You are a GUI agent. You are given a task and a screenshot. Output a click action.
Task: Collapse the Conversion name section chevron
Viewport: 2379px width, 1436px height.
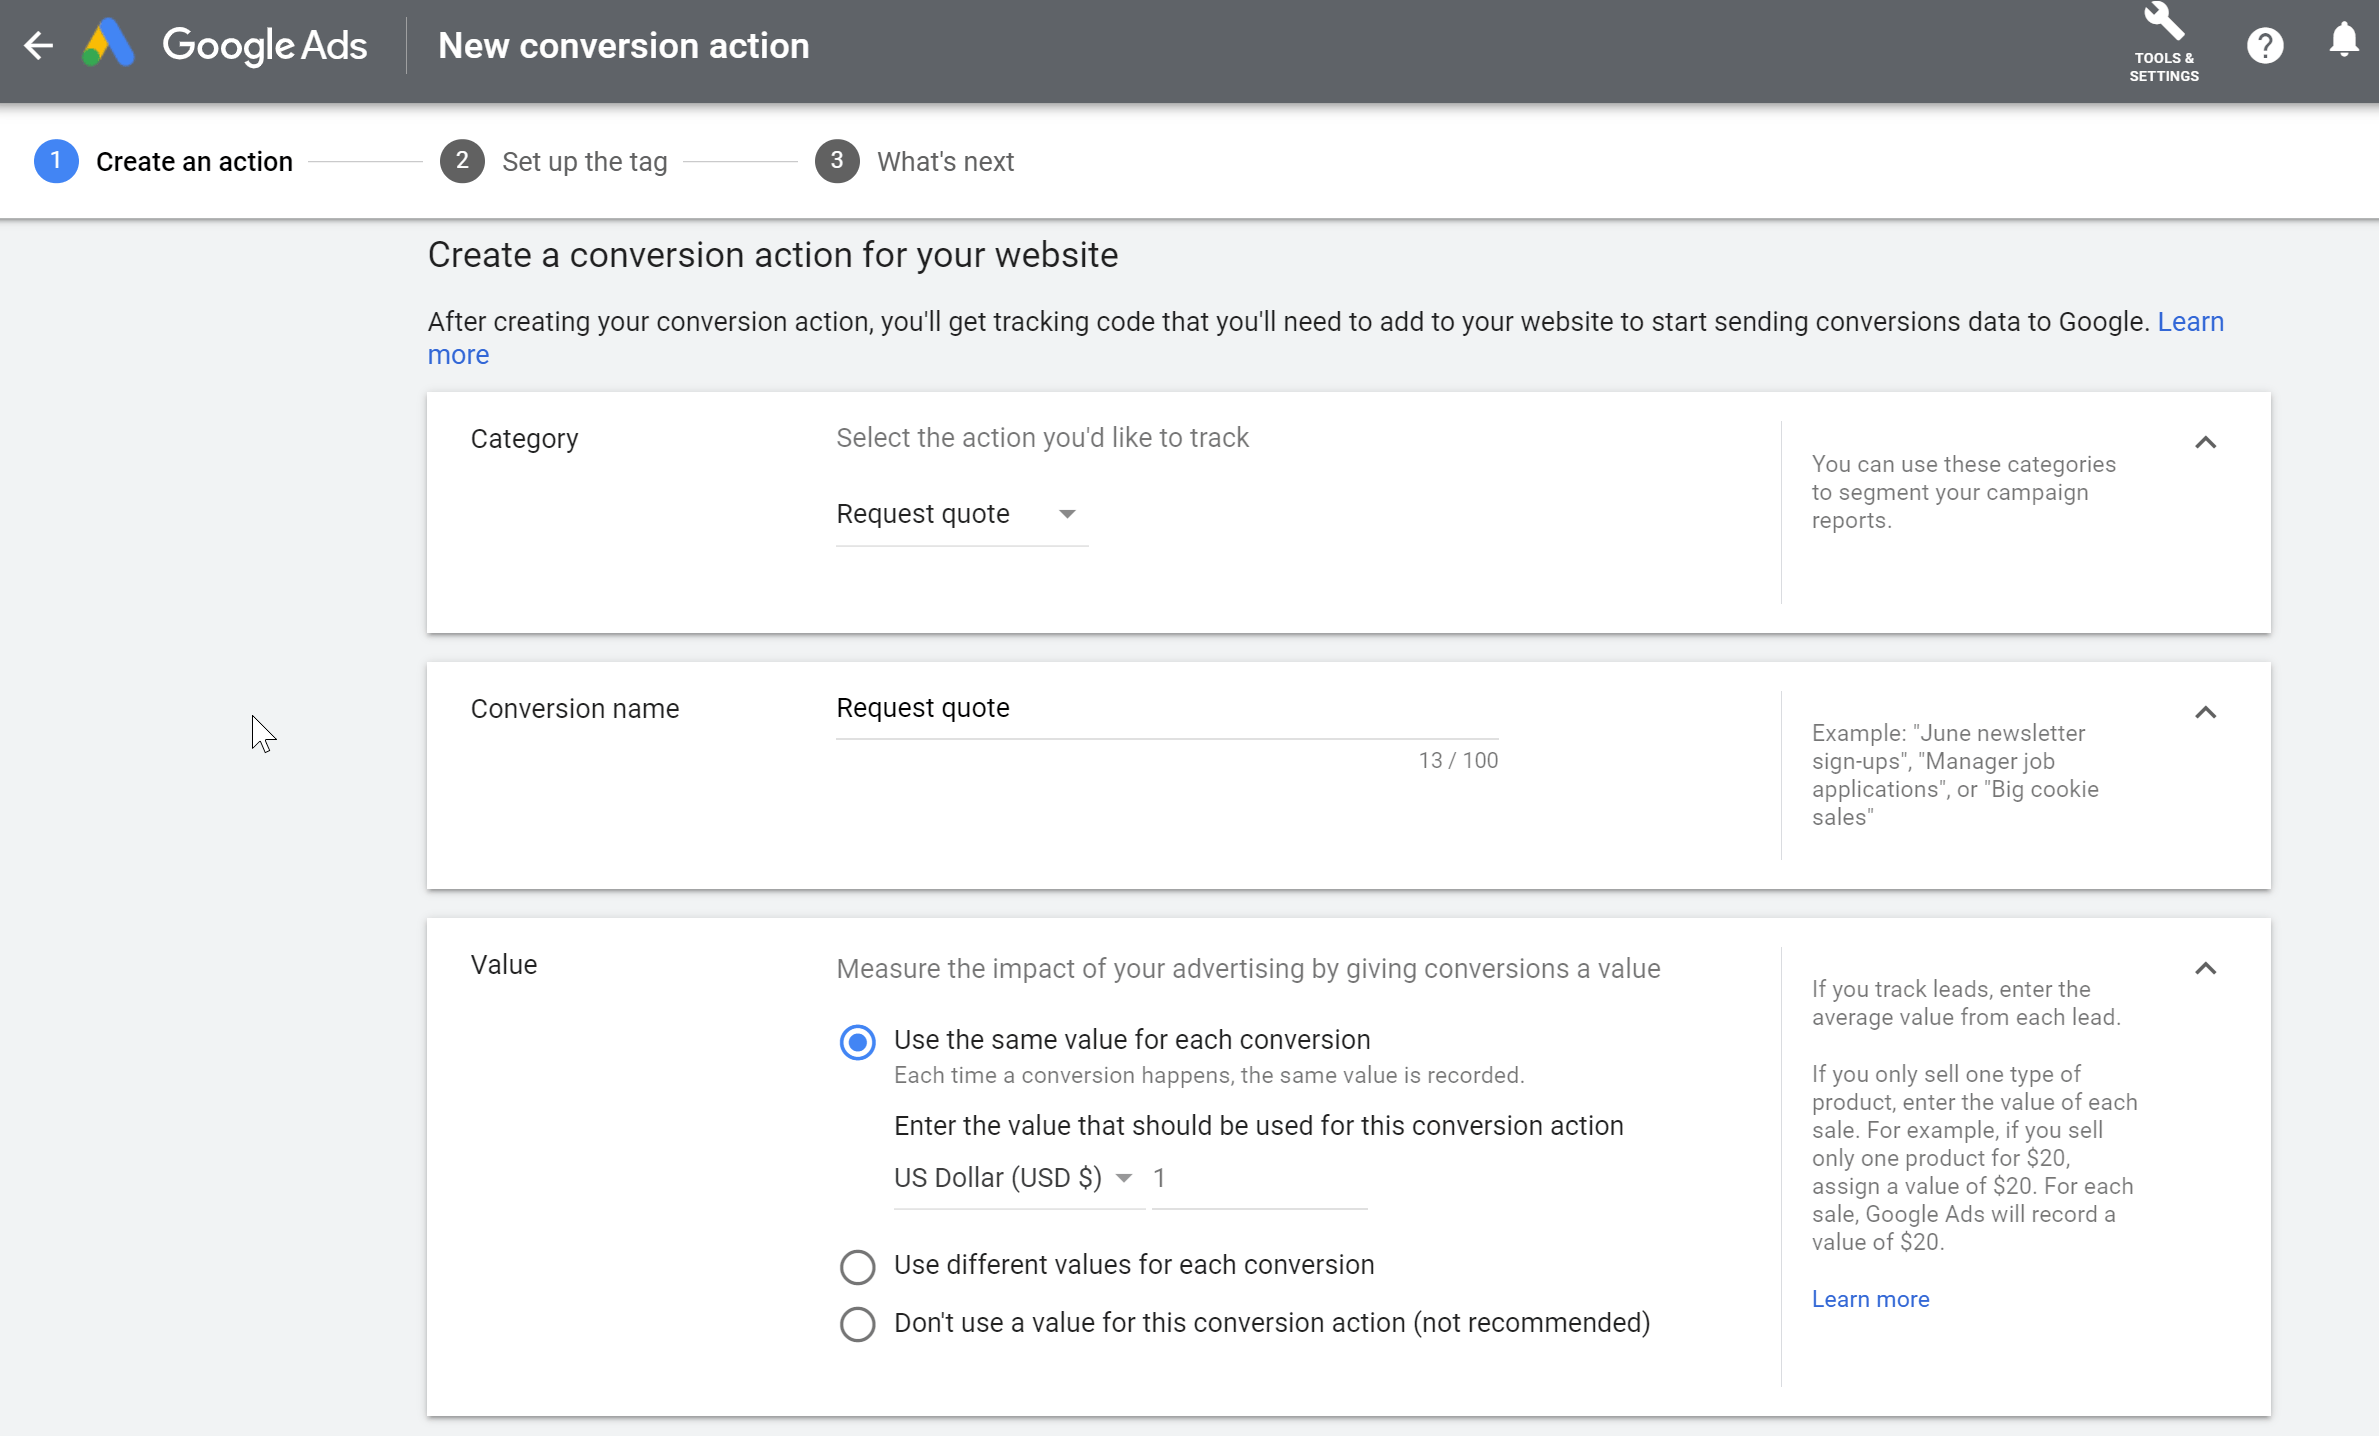click(2205, 712)
